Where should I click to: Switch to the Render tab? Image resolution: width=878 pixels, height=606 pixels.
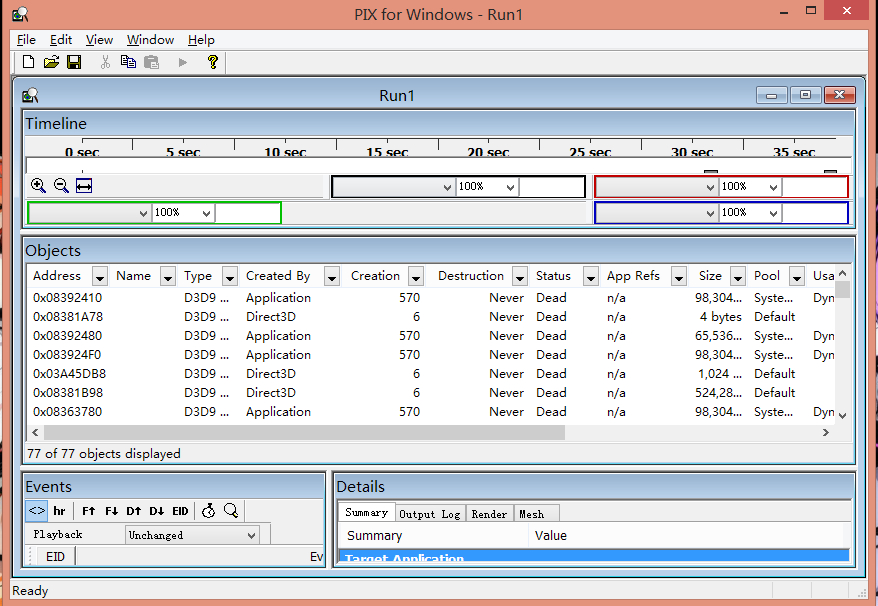coord(489,514)
